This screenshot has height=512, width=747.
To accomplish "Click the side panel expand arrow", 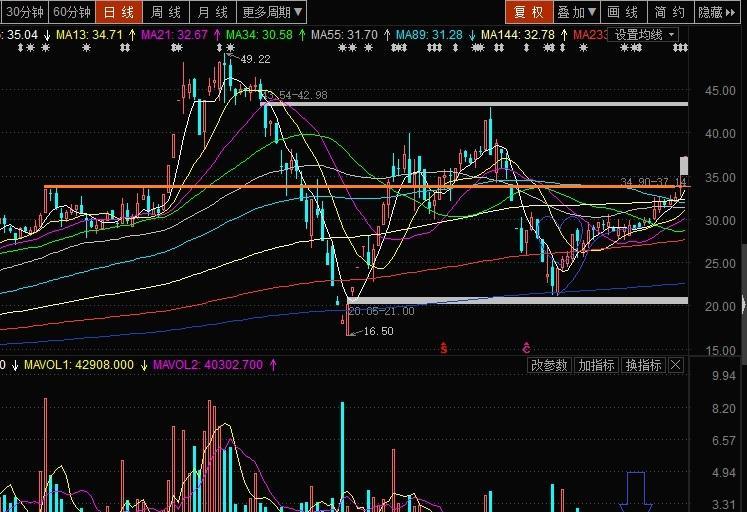I will [744, 304].
